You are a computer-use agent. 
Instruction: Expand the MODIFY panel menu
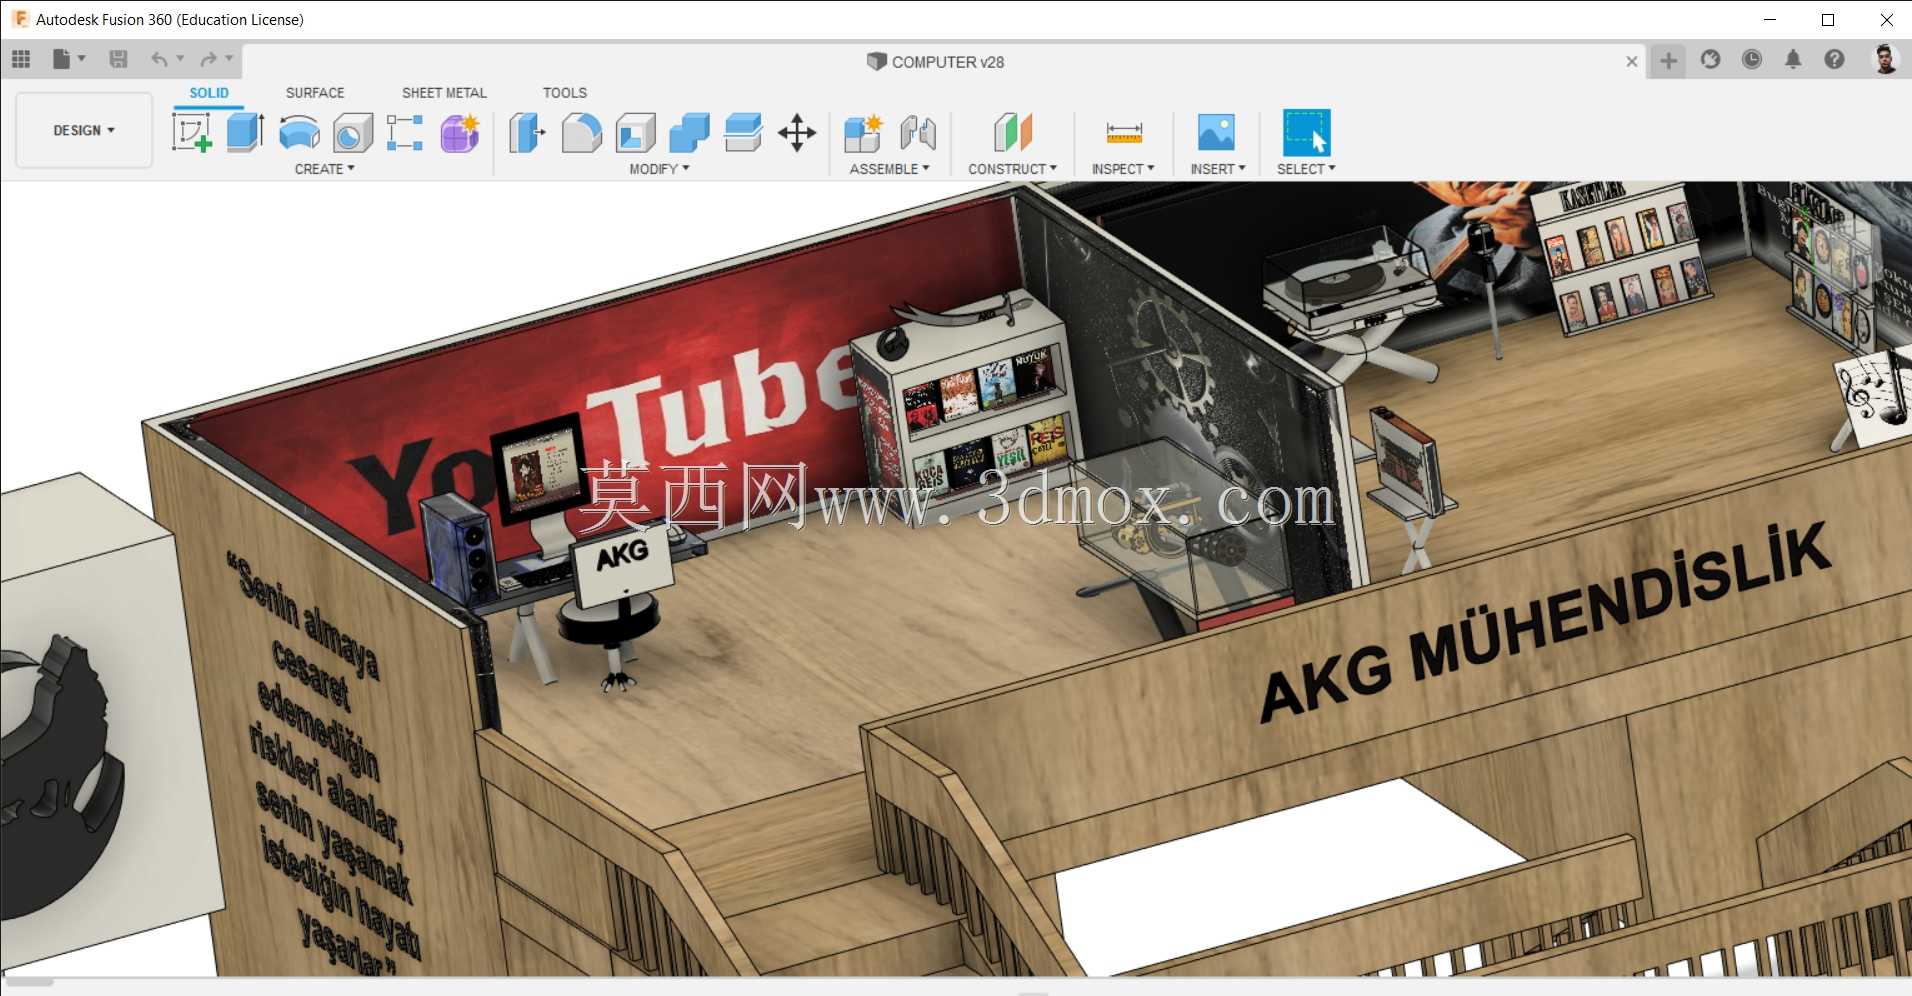[659, 169]
